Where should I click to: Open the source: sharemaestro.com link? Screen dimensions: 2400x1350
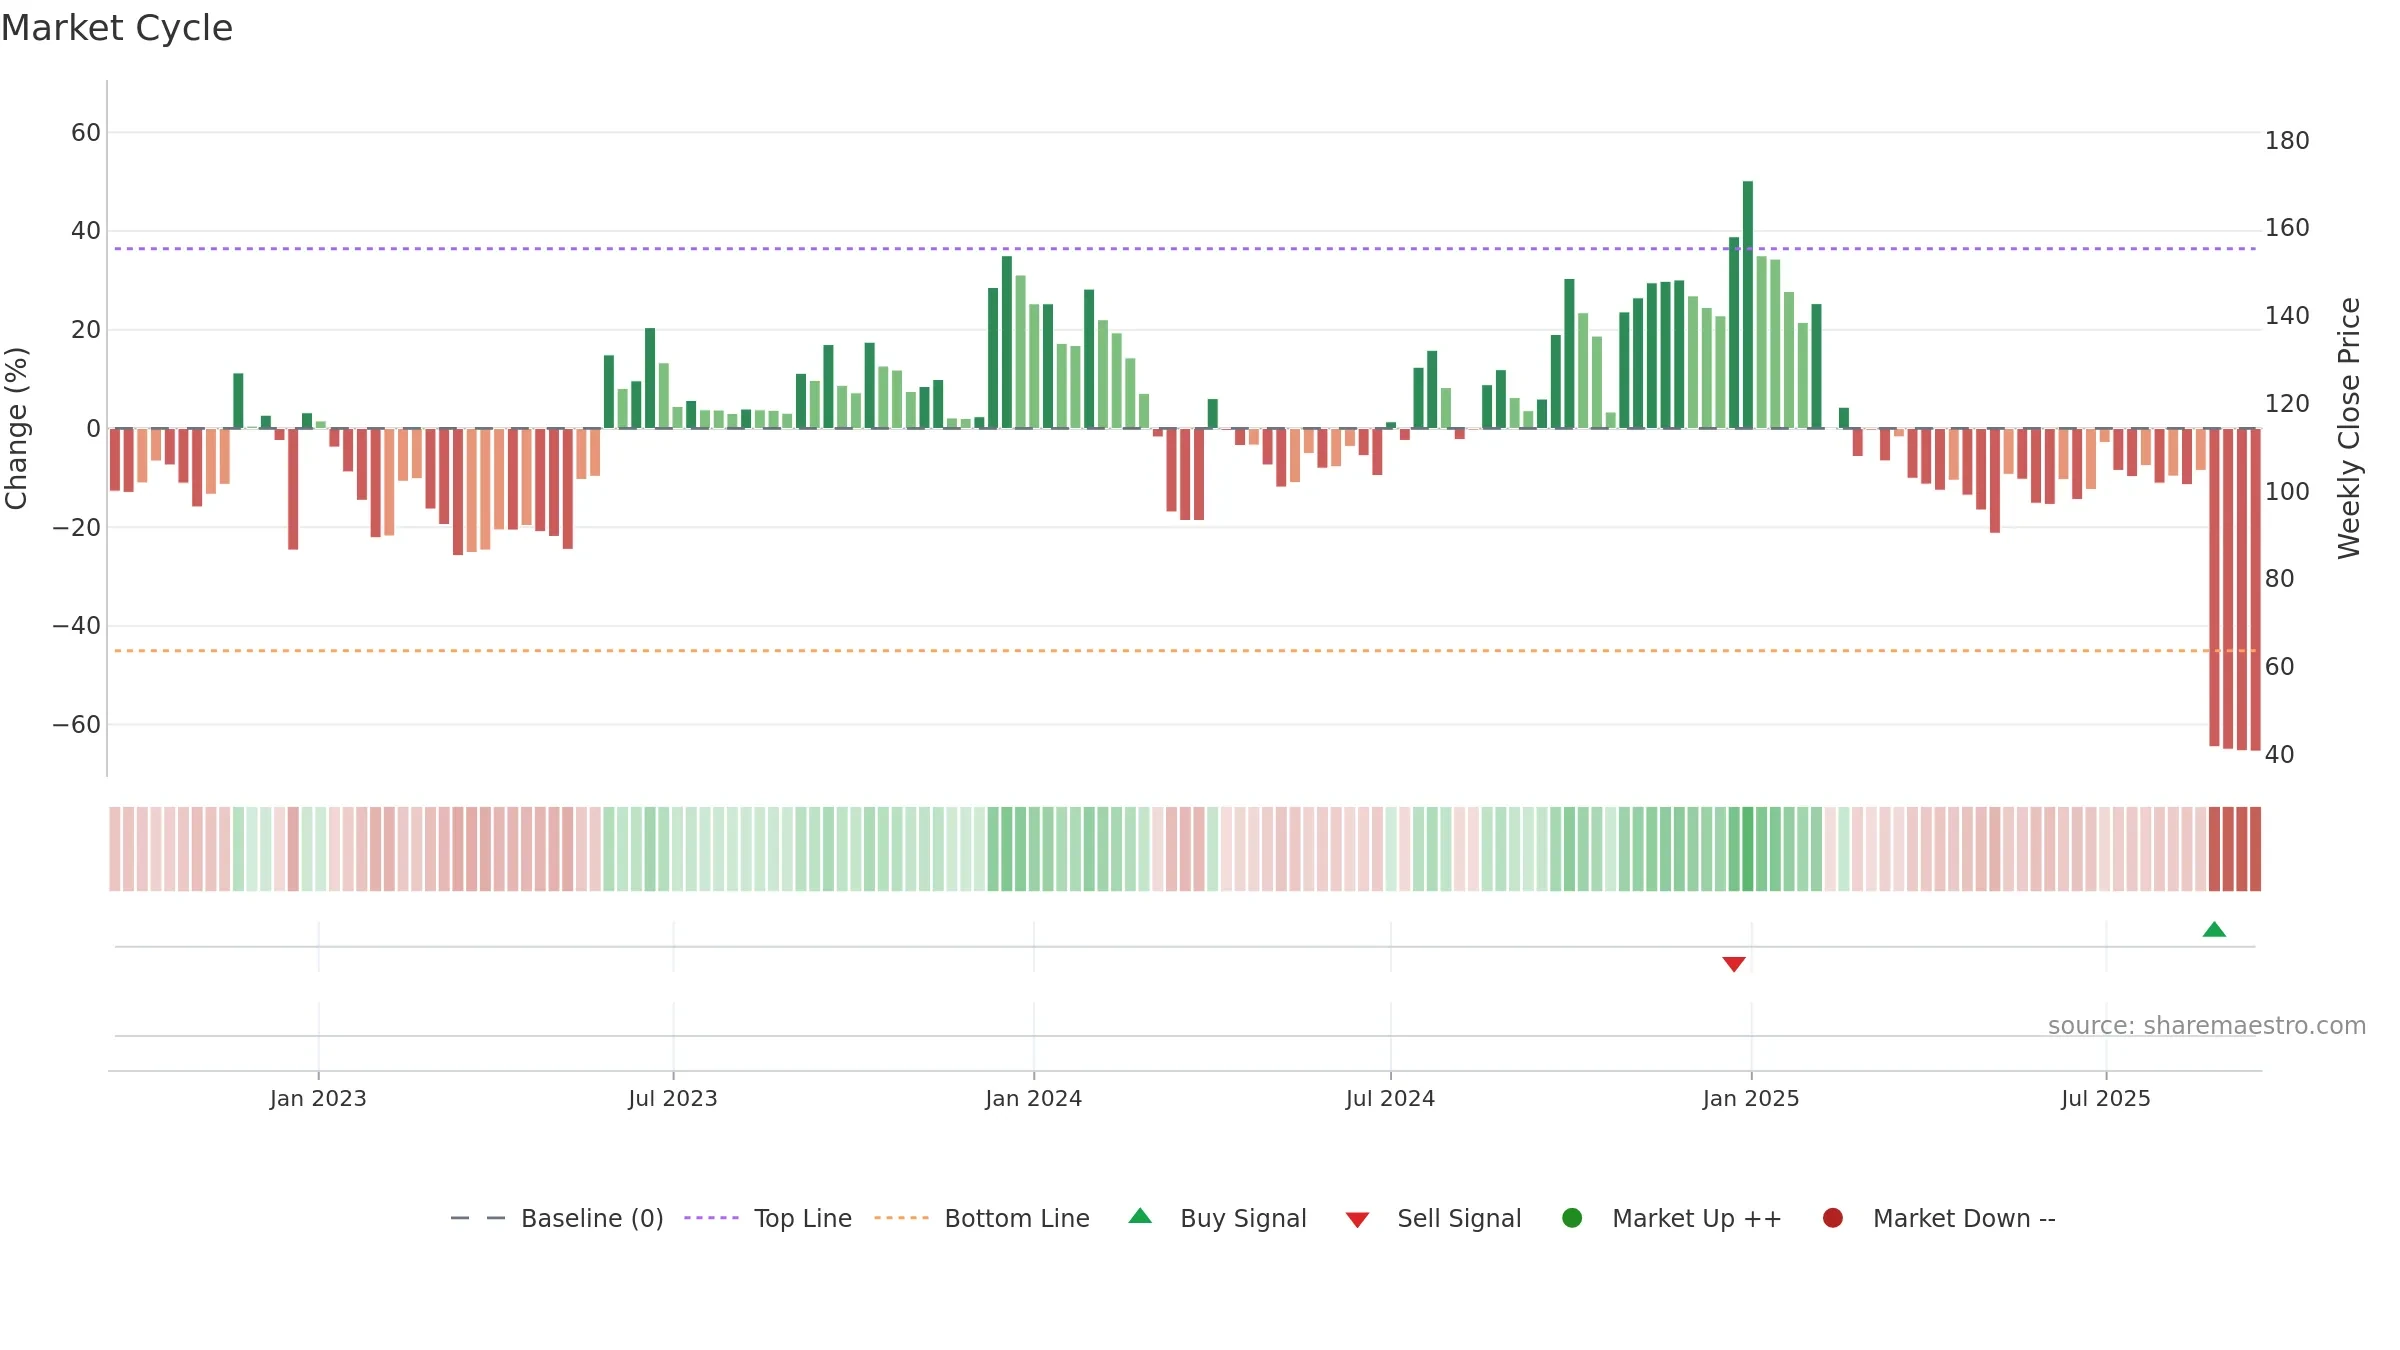click(x=2207, y=1026)
